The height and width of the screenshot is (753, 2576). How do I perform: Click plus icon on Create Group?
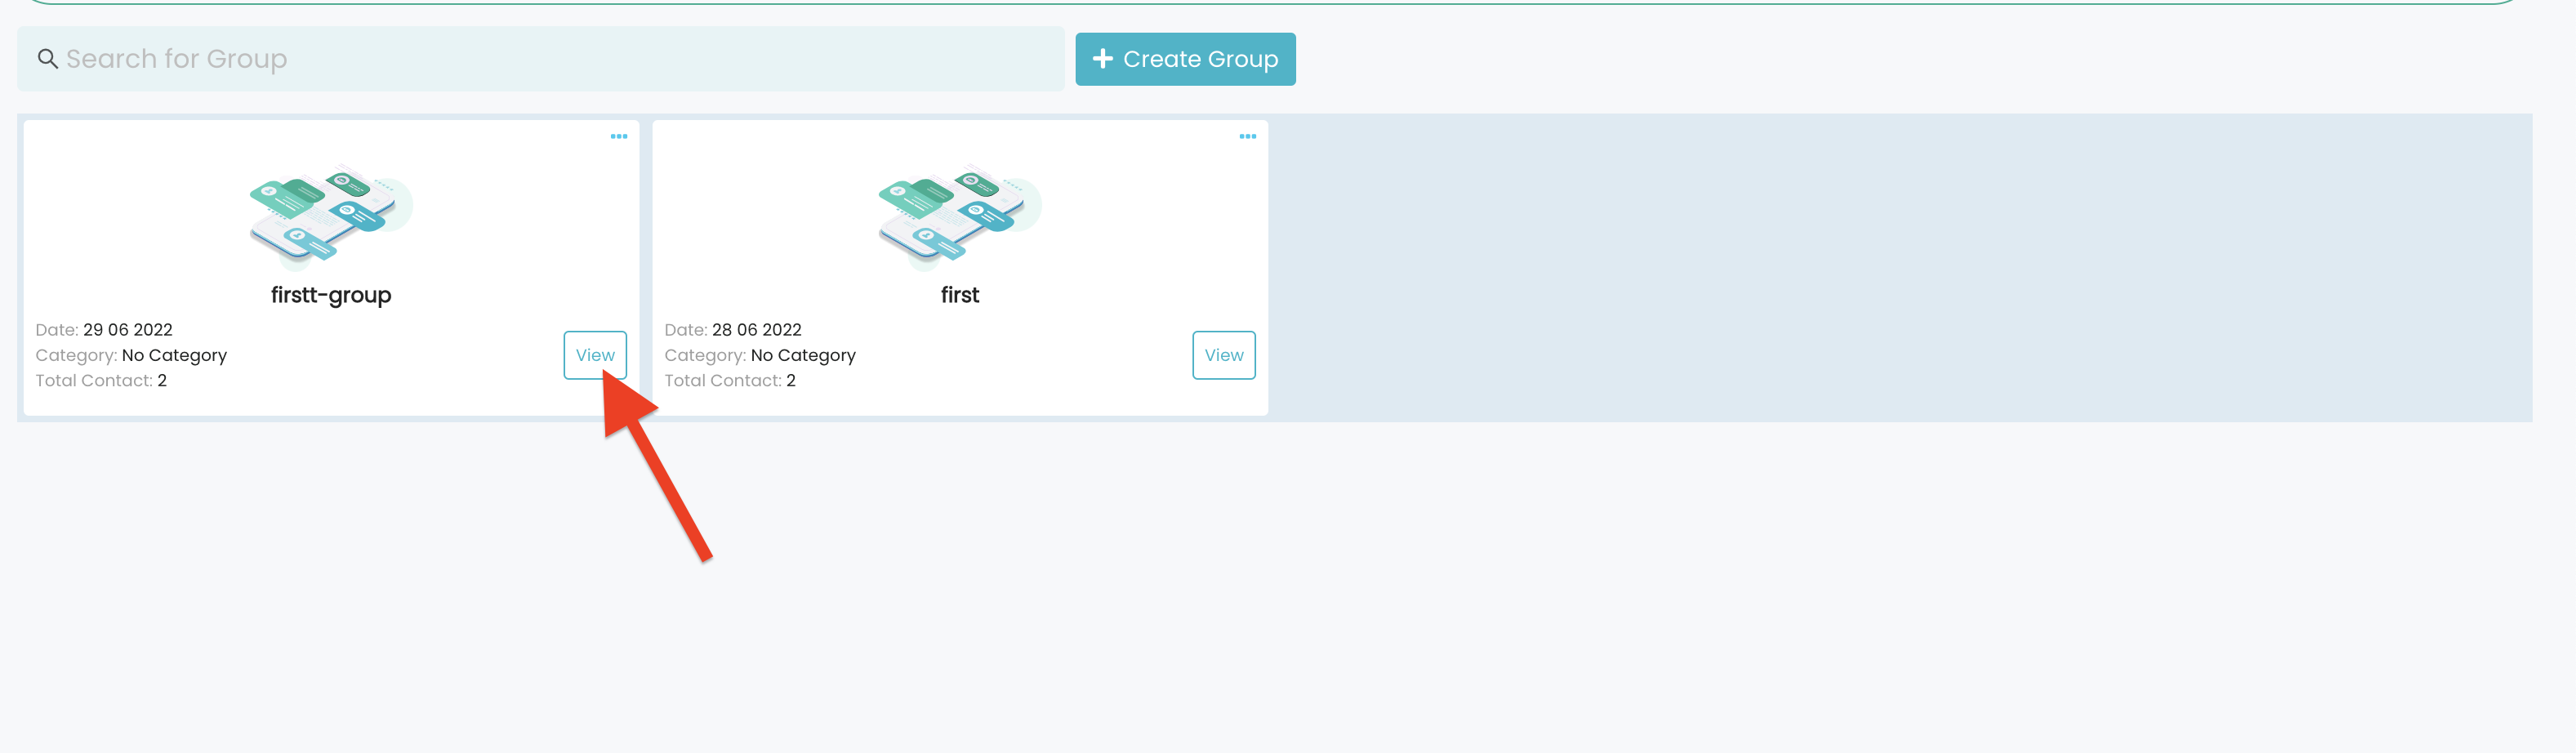[x=1102, y=59]
